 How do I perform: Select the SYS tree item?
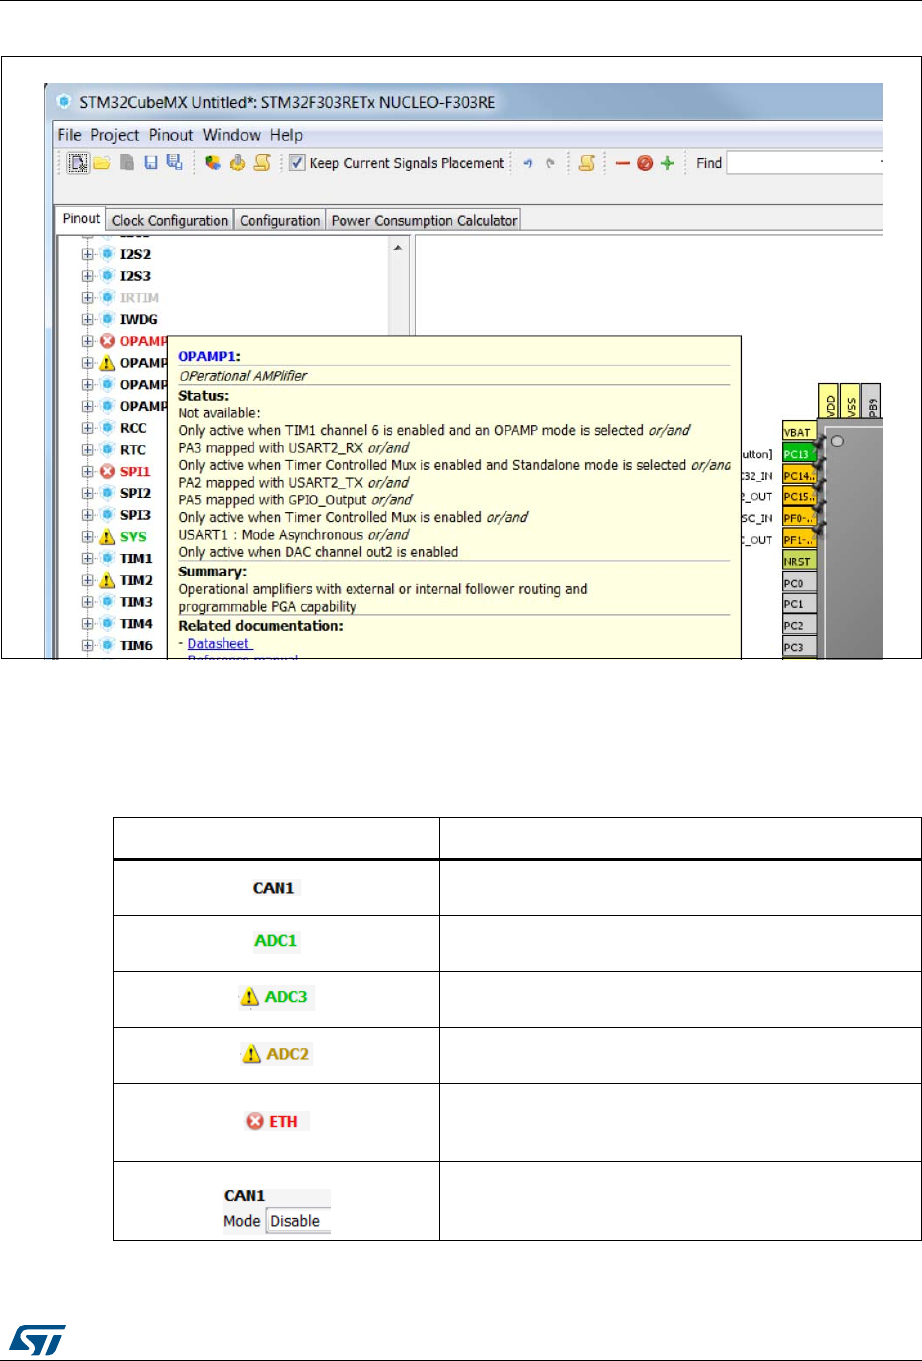click(133, 537)
